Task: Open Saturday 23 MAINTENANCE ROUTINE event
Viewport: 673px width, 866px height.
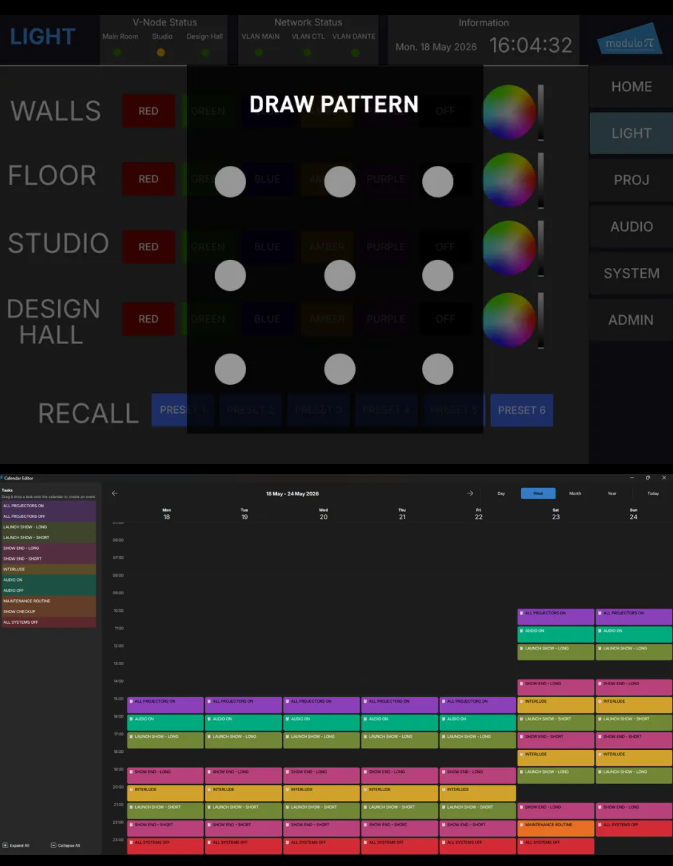Action: (x=555, y=828)
